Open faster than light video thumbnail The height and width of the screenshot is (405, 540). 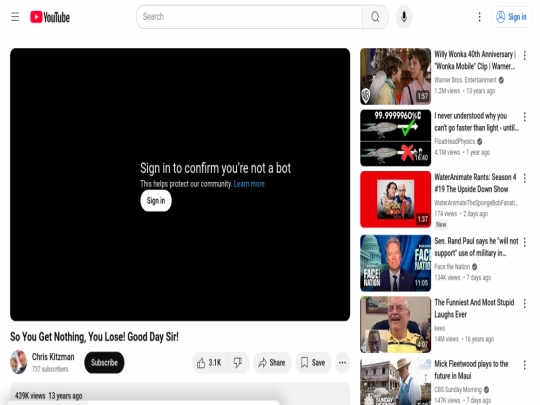[x=395, y=138]
